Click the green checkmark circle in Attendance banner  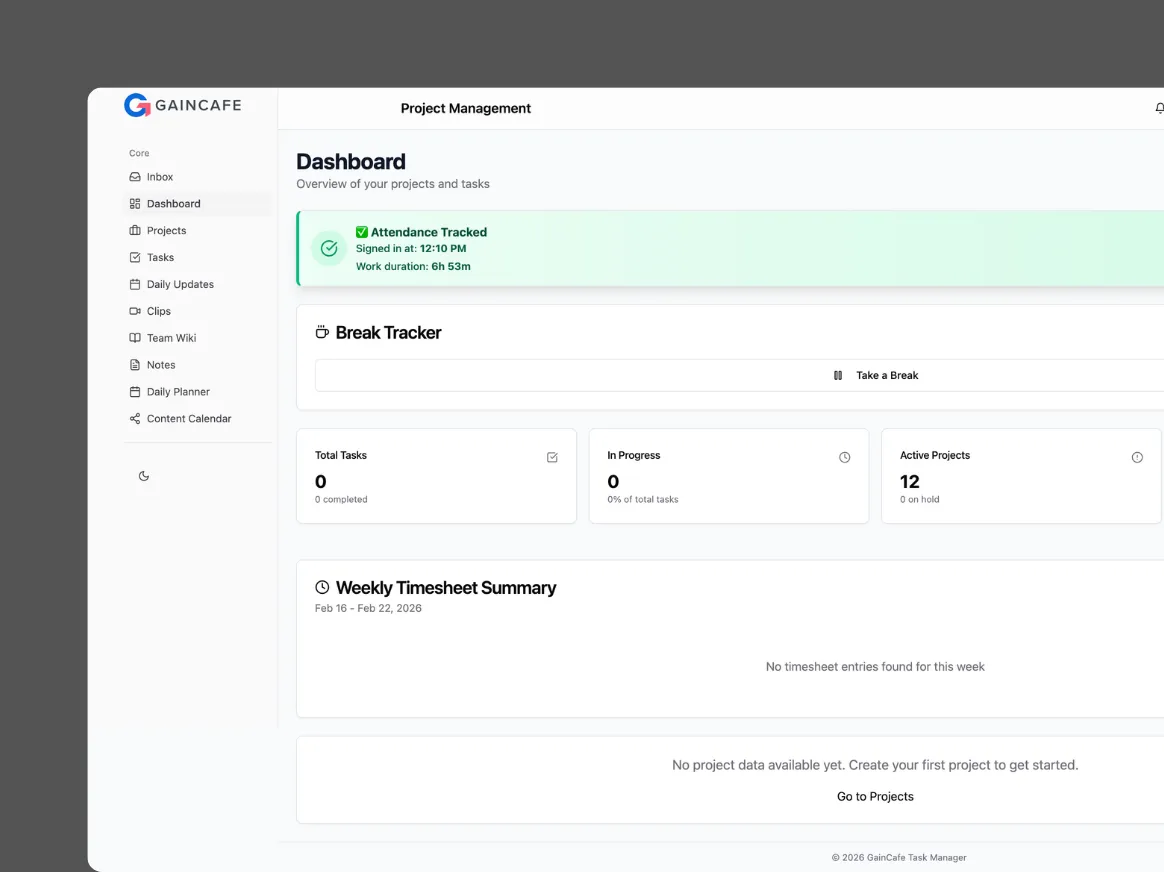click(x=329, y=248)
